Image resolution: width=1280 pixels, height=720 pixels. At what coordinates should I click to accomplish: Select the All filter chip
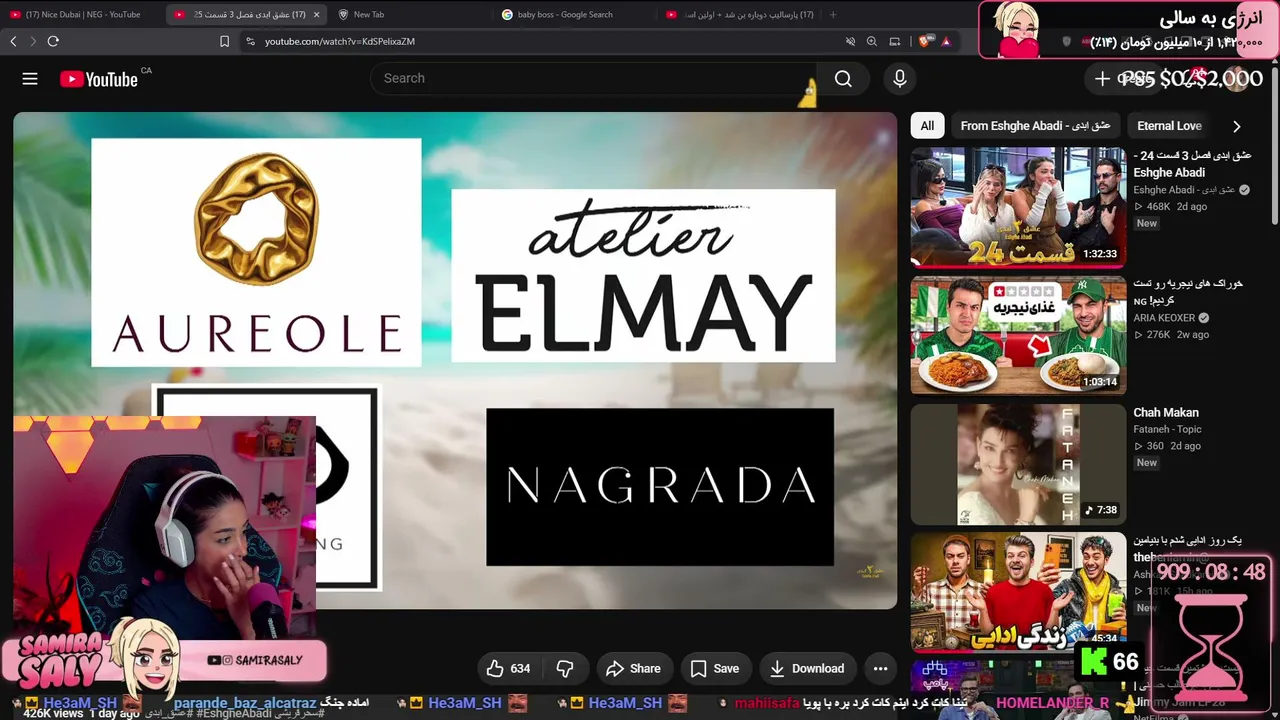(927, 126)
